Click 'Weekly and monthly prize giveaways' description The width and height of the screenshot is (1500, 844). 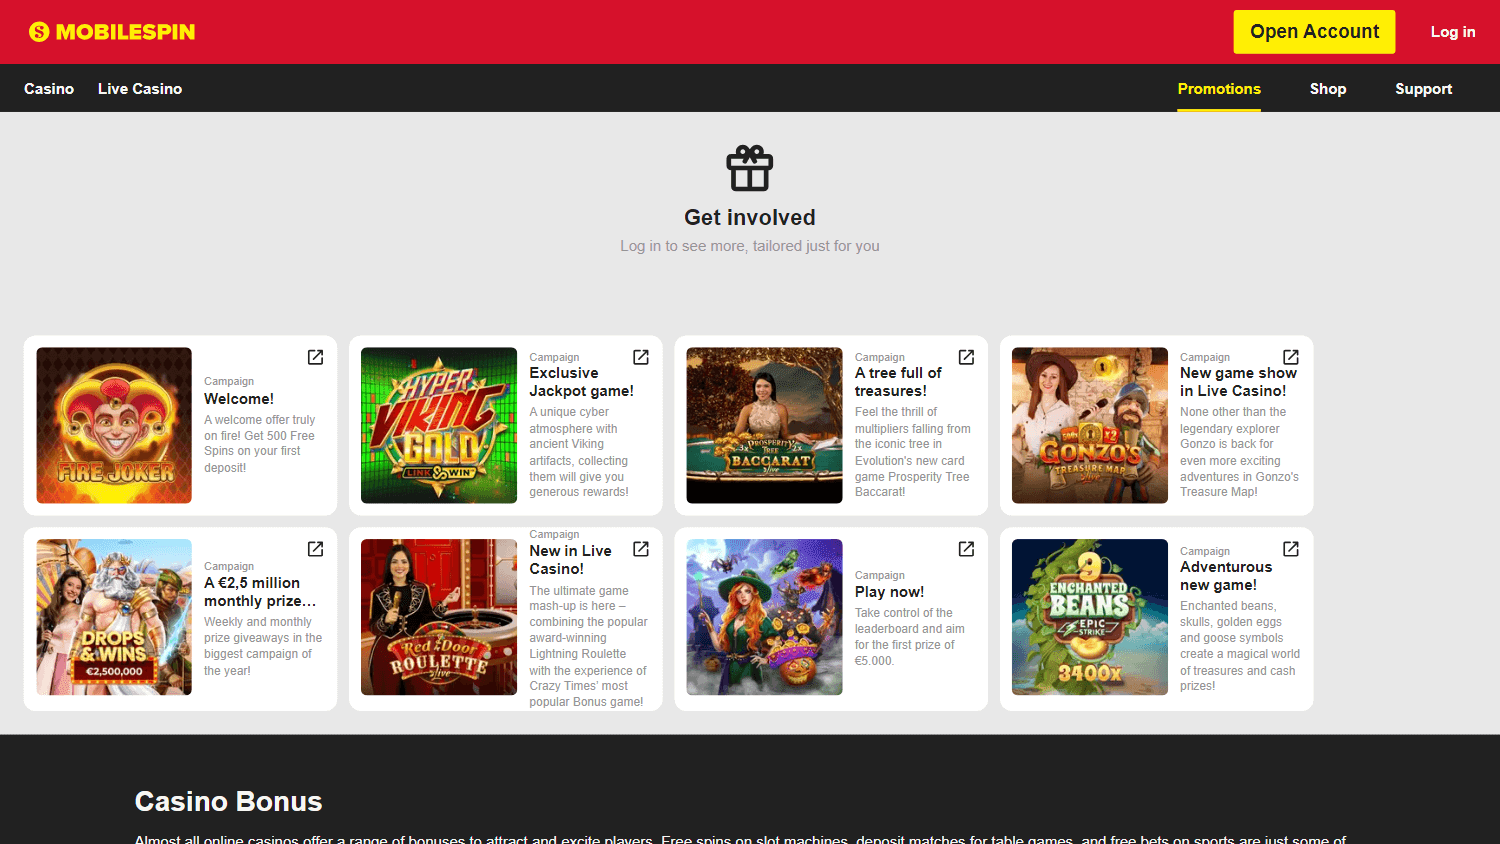(263, 646)
